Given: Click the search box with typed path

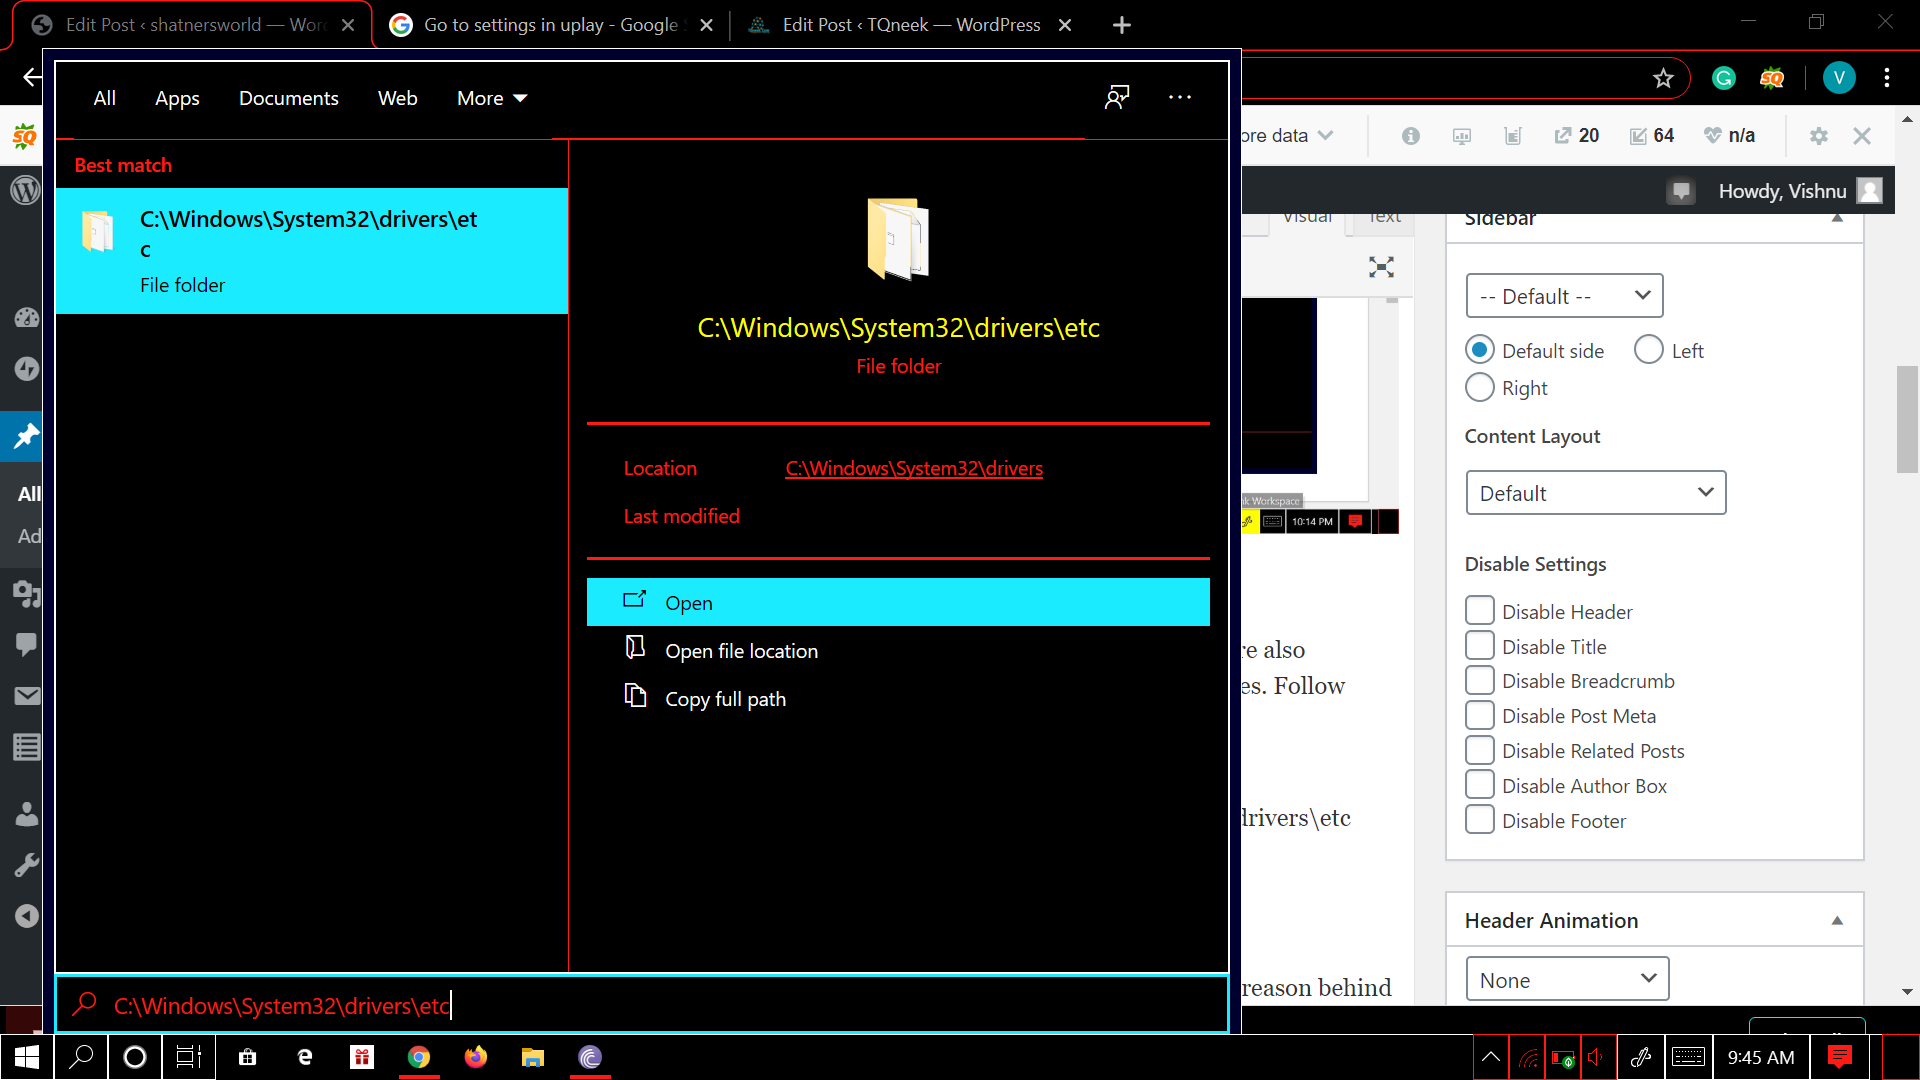Looking at the screenshot, I should pyautogui.click(x=641, y=1004).
